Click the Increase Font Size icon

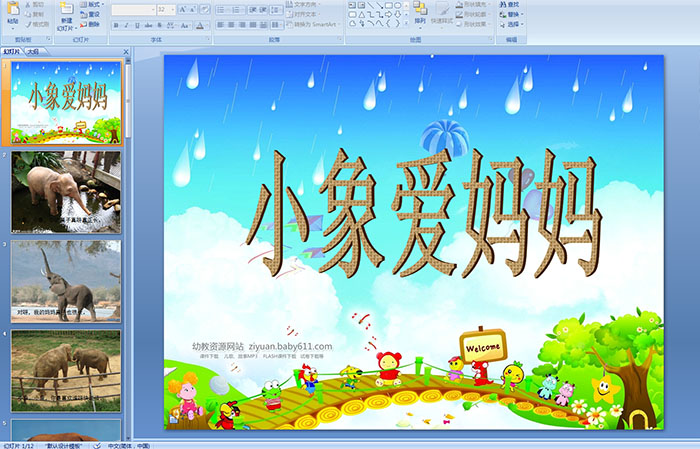pos(183,9)
